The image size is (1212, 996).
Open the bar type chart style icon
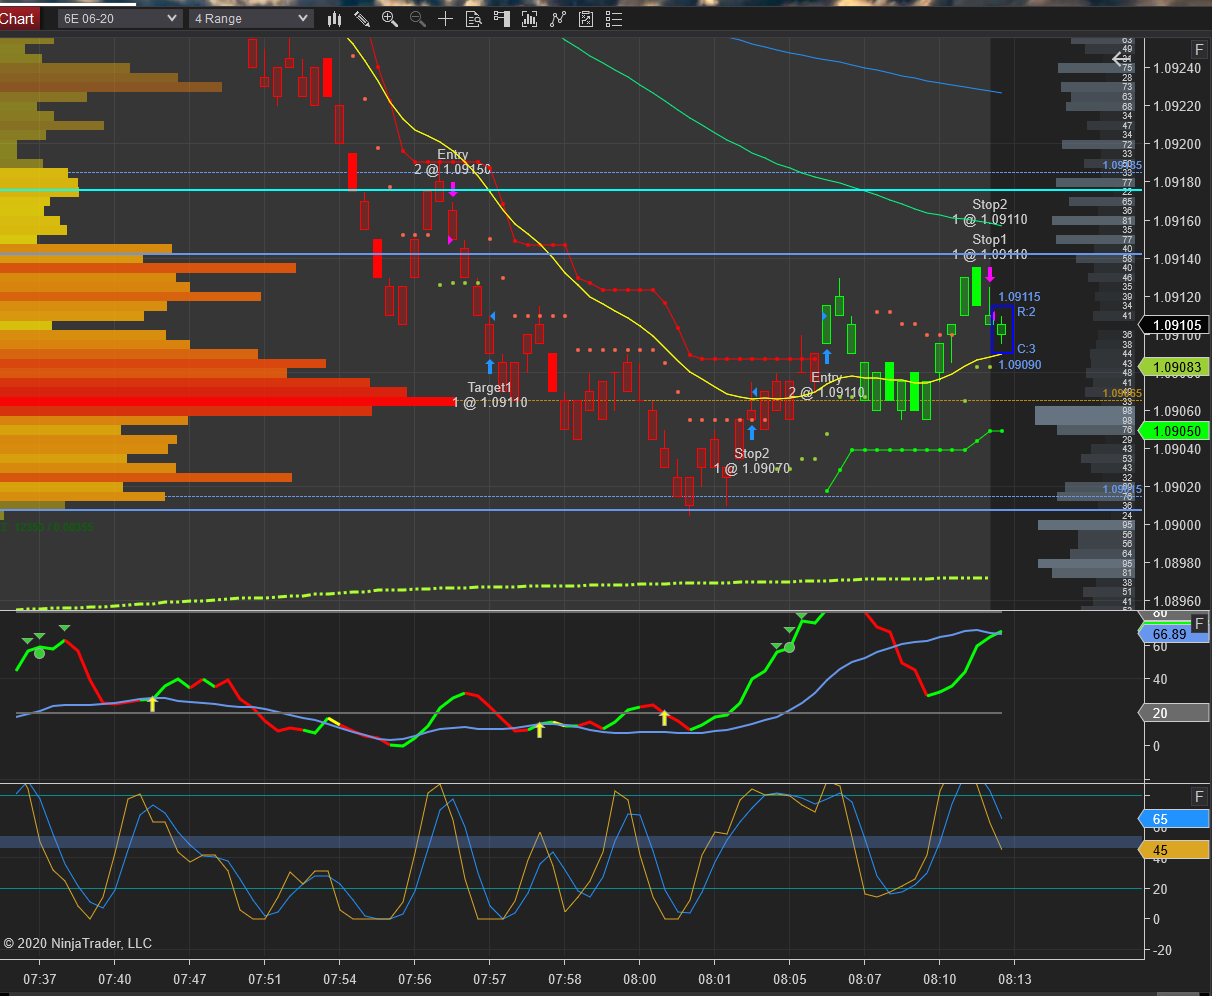click(x=335, y=19)
